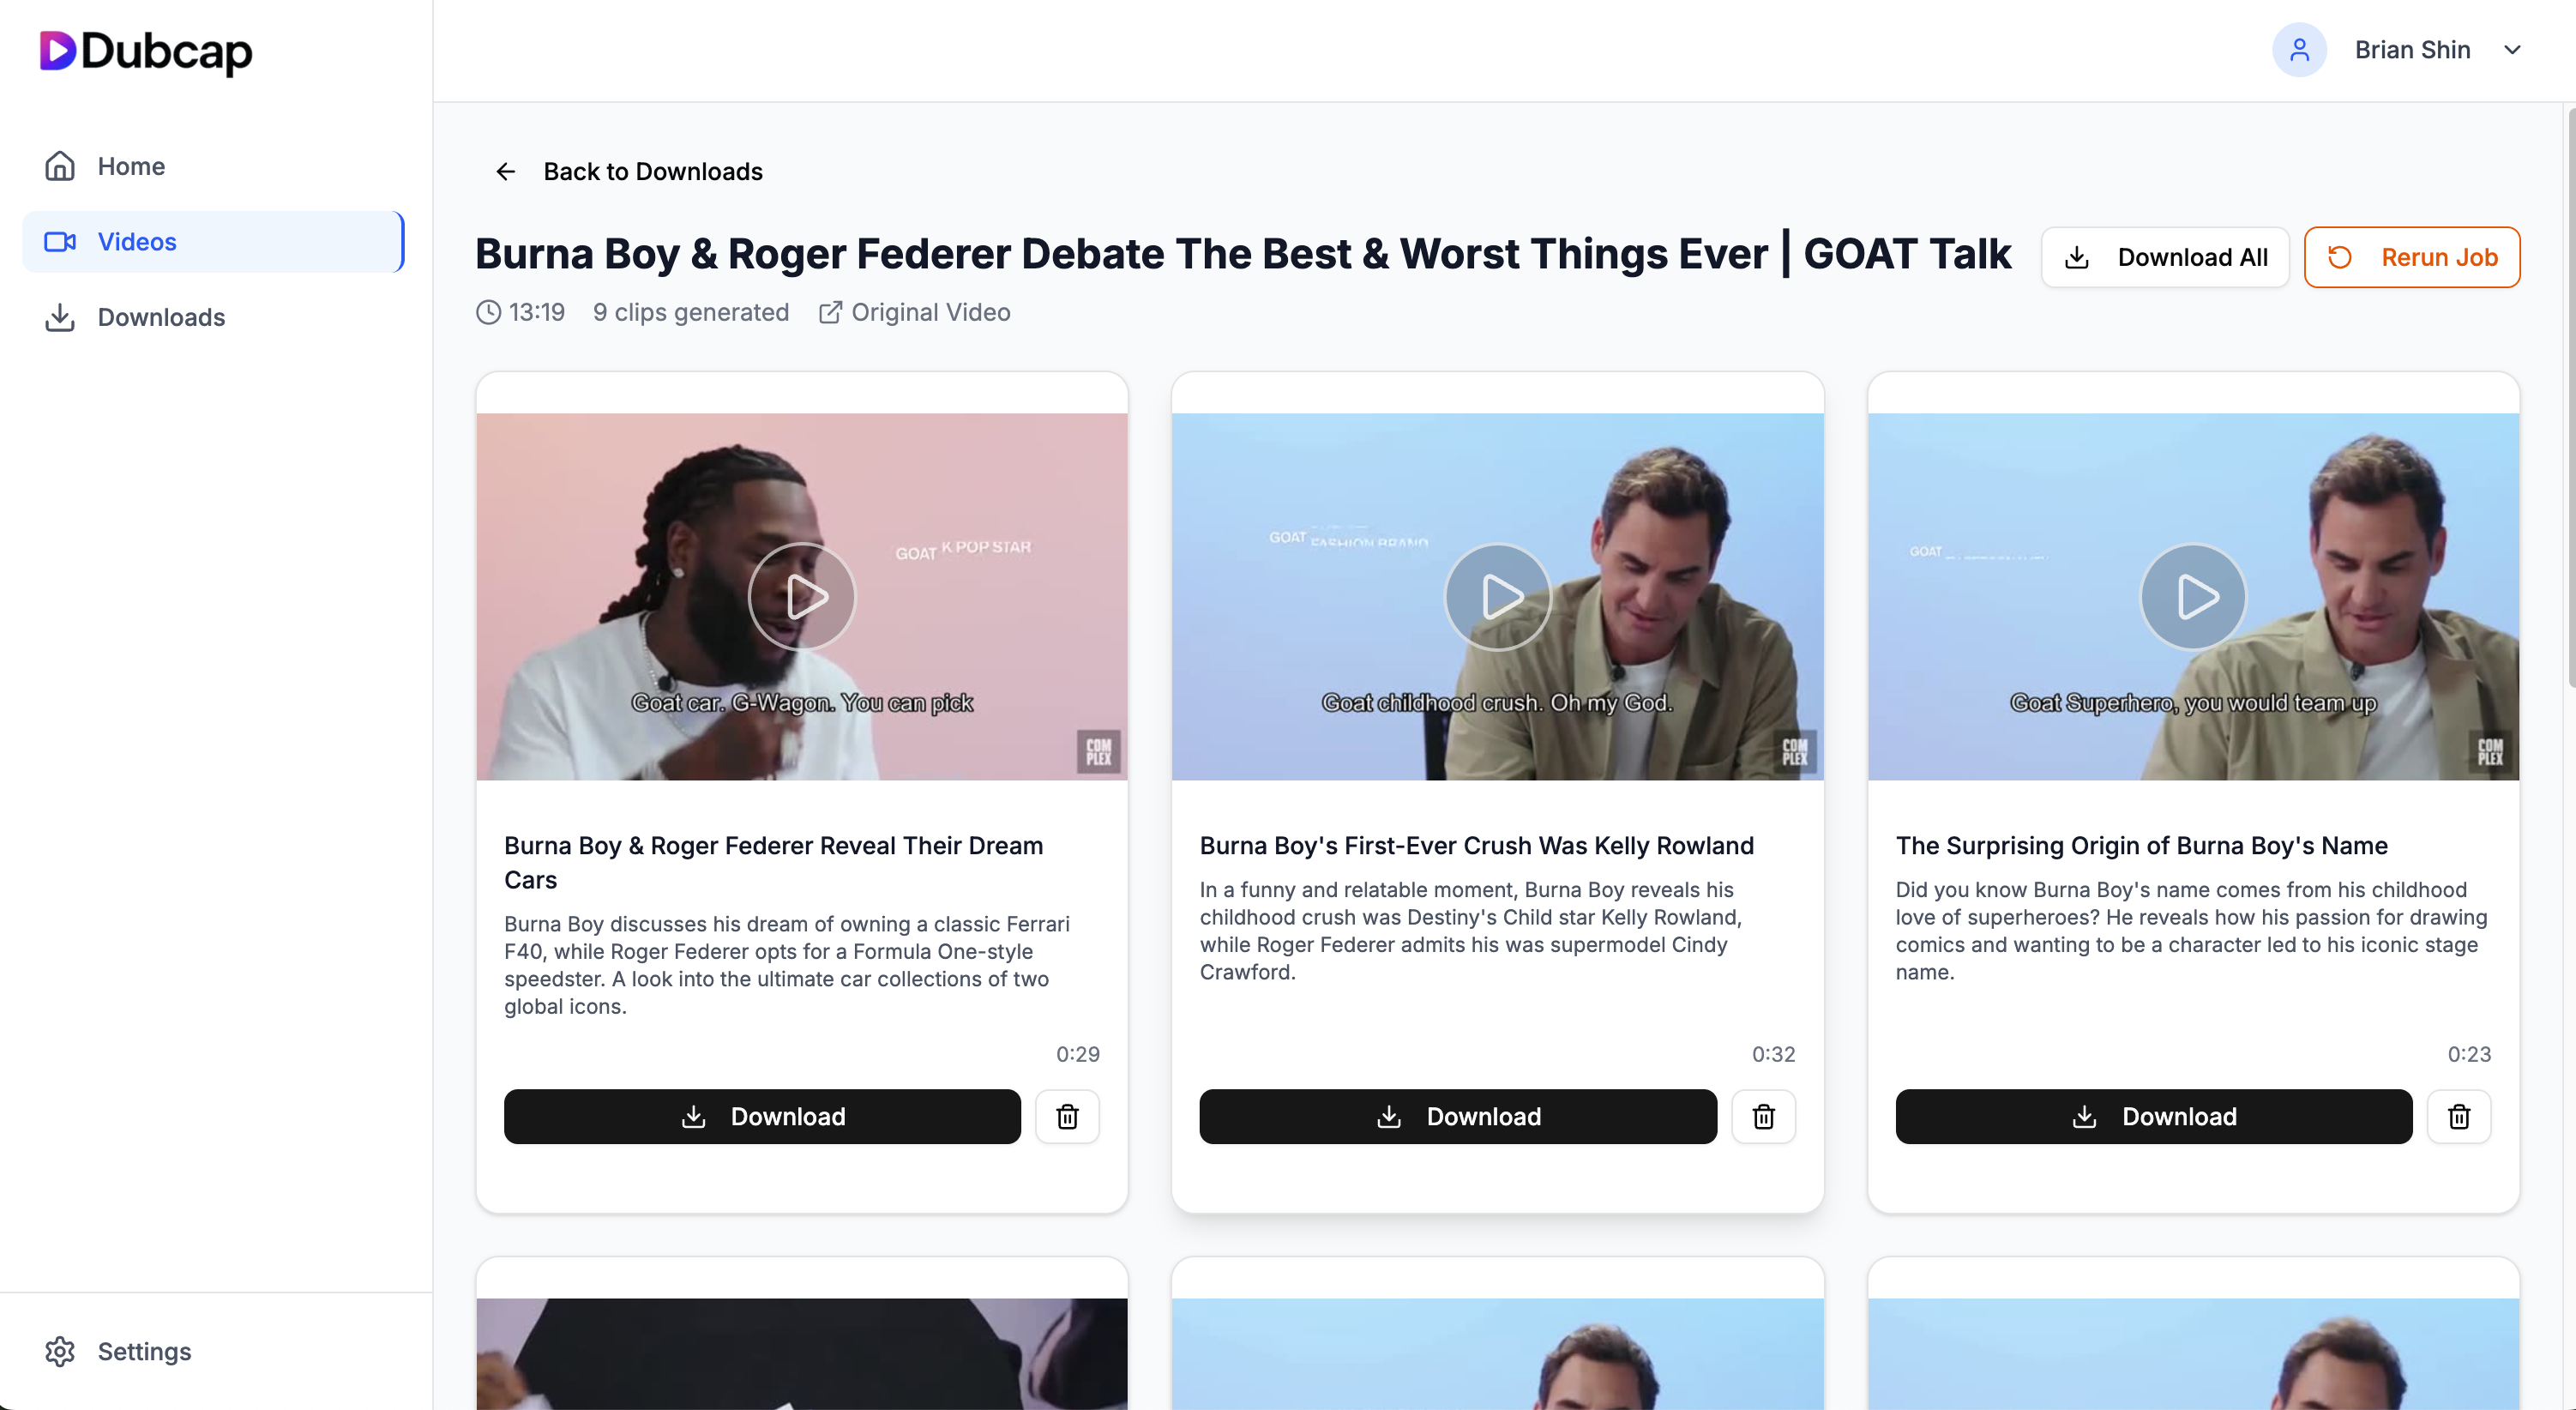
Task: Download the Dream Cars clip
Action: (x=762, y=1117)
